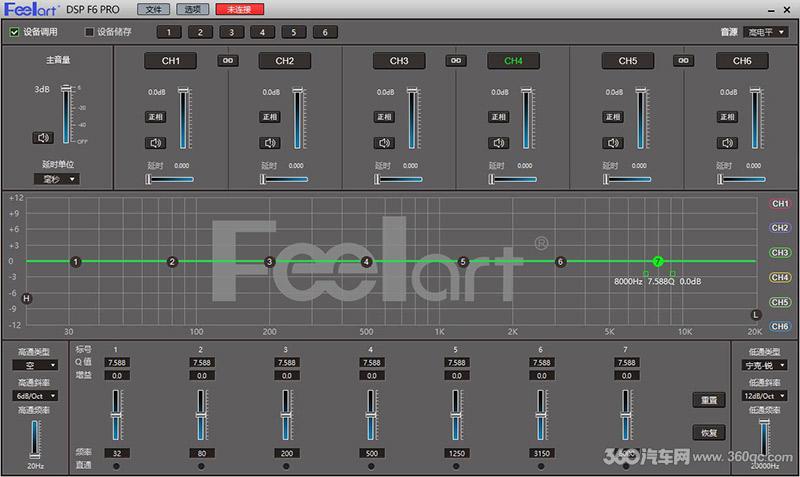This screenshot has width=800, height=477.
Task: Mute CH5 with its speaker icon
Action: [x=613, y=143]
